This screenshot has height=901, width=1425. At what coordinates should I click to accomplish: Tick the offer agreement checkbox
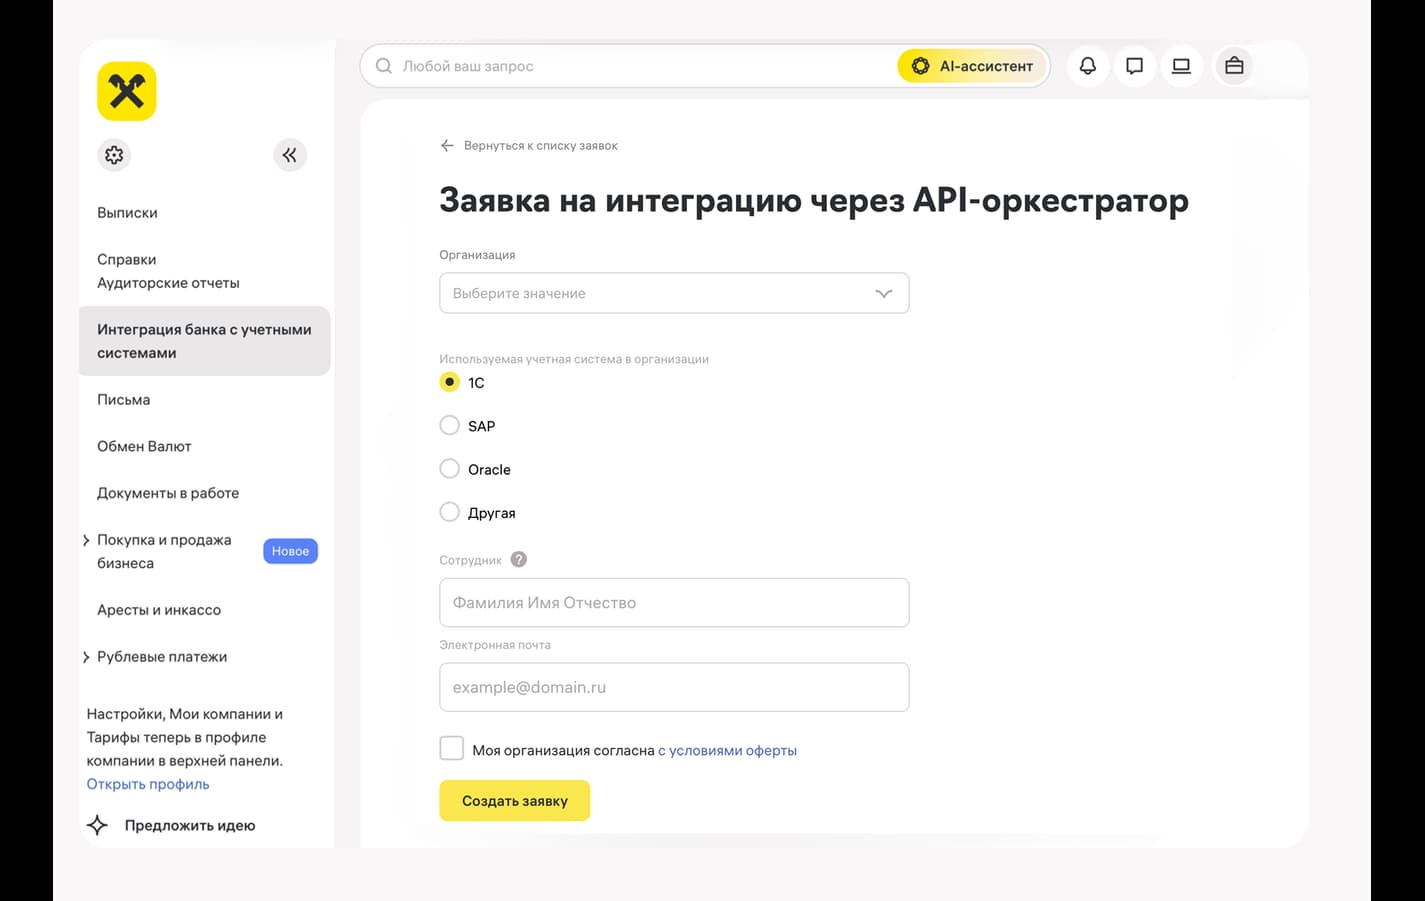[452, 748]
